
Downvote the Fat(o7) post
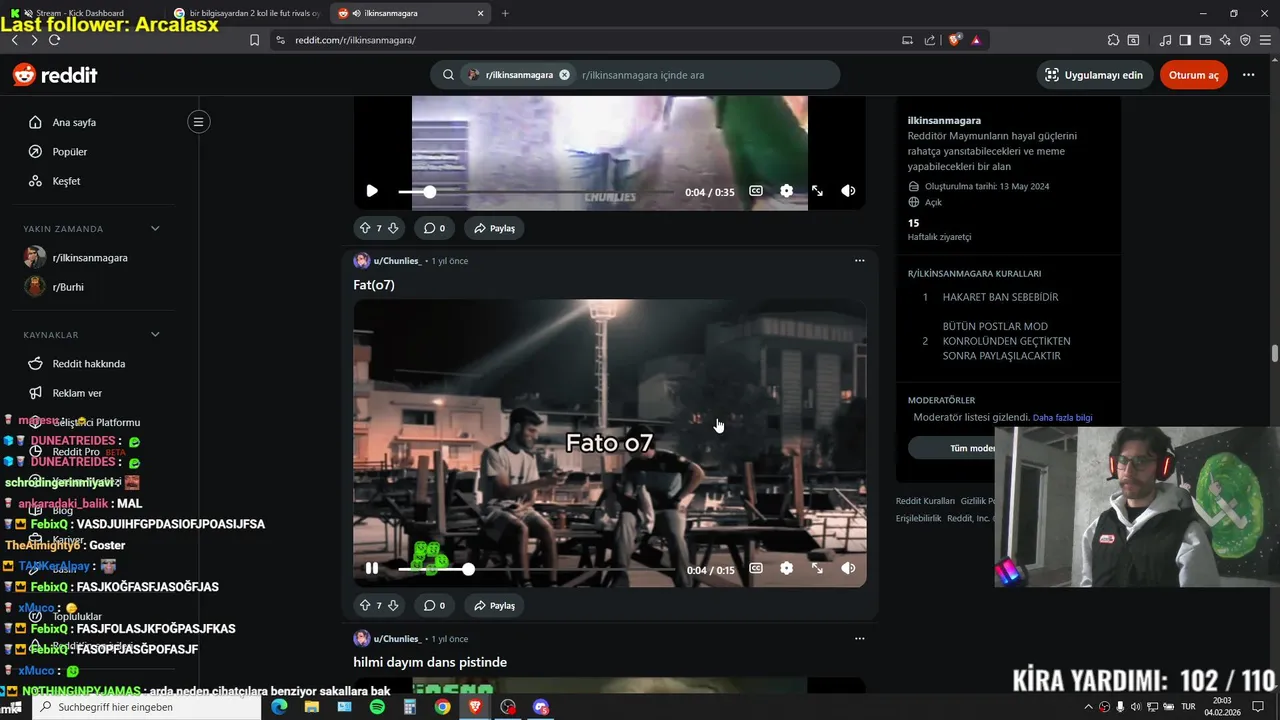click(x=393, y=605)
